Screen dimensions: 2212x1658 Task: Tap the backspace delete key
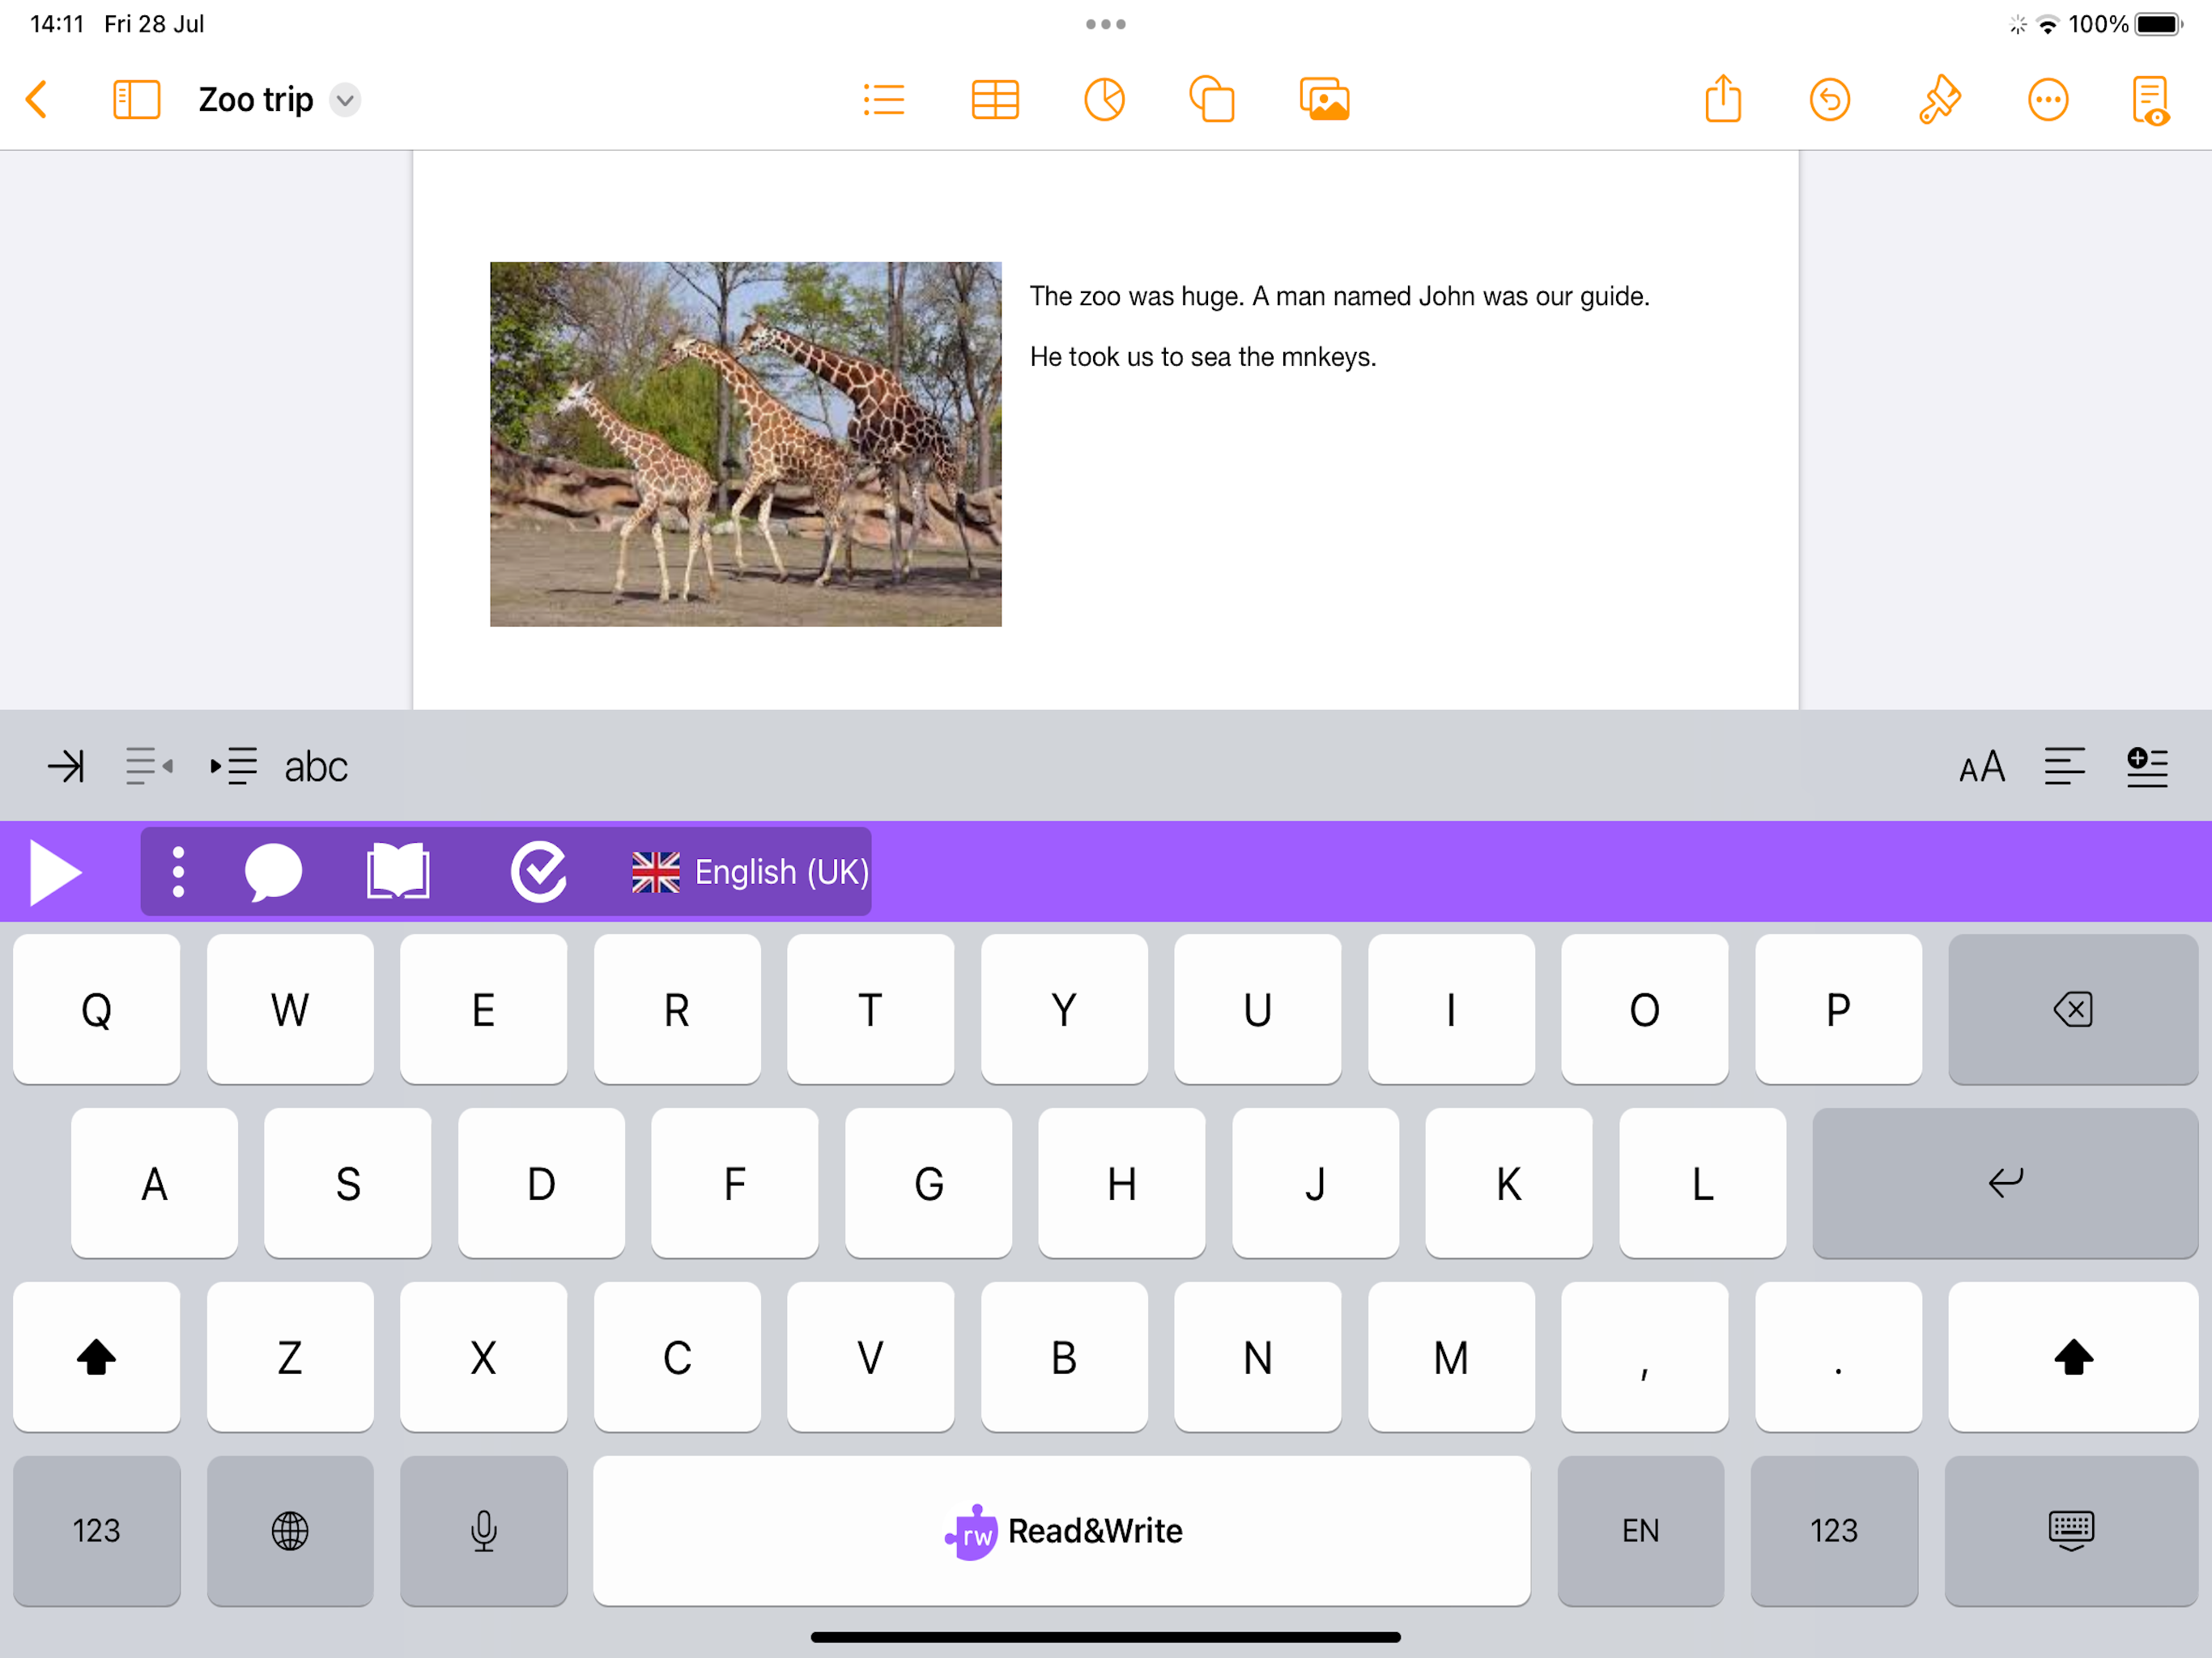click(2073, 1009)
